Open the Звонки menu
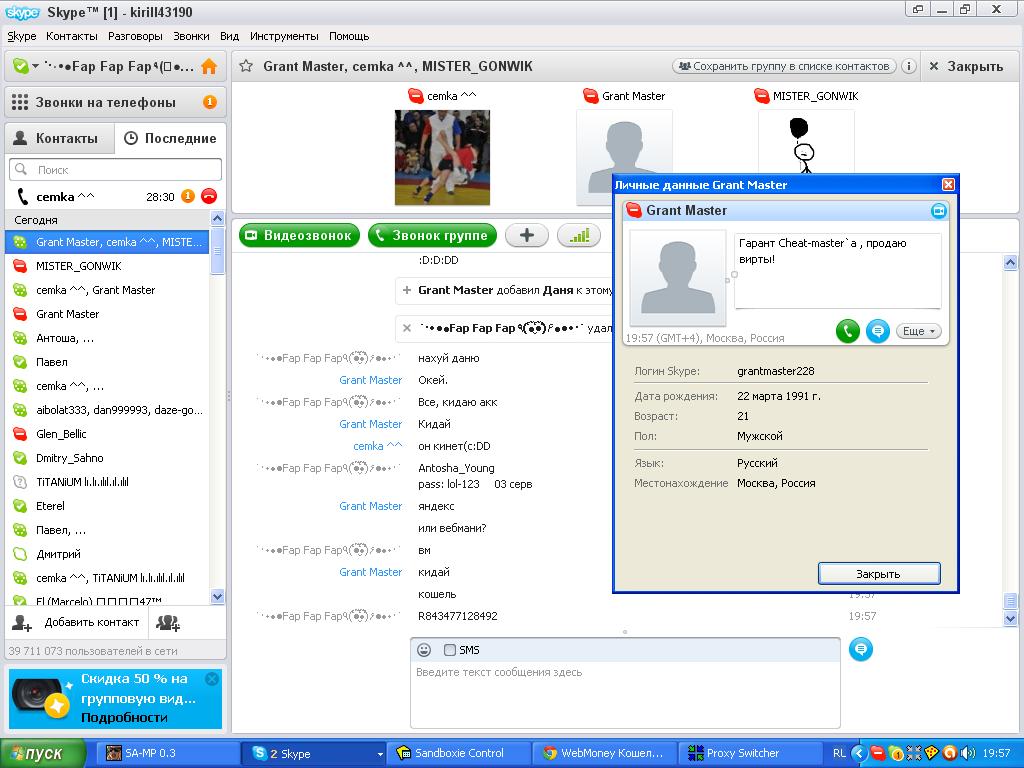 191,36
